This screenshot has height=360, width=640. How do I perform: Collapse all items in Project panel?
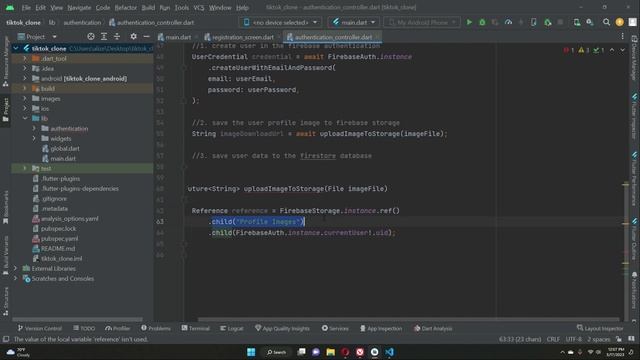117,37
